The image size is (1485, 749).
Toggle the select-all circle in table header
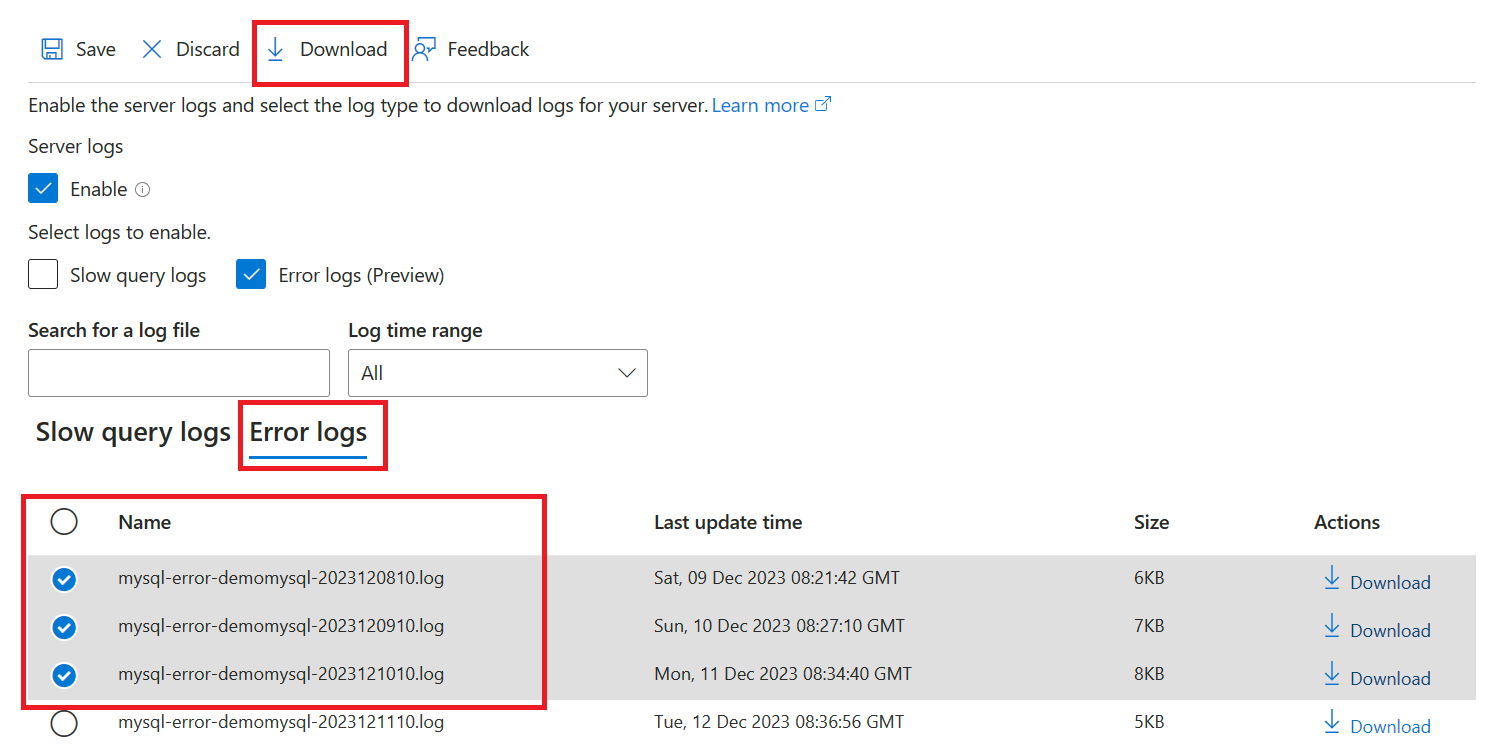64,522
